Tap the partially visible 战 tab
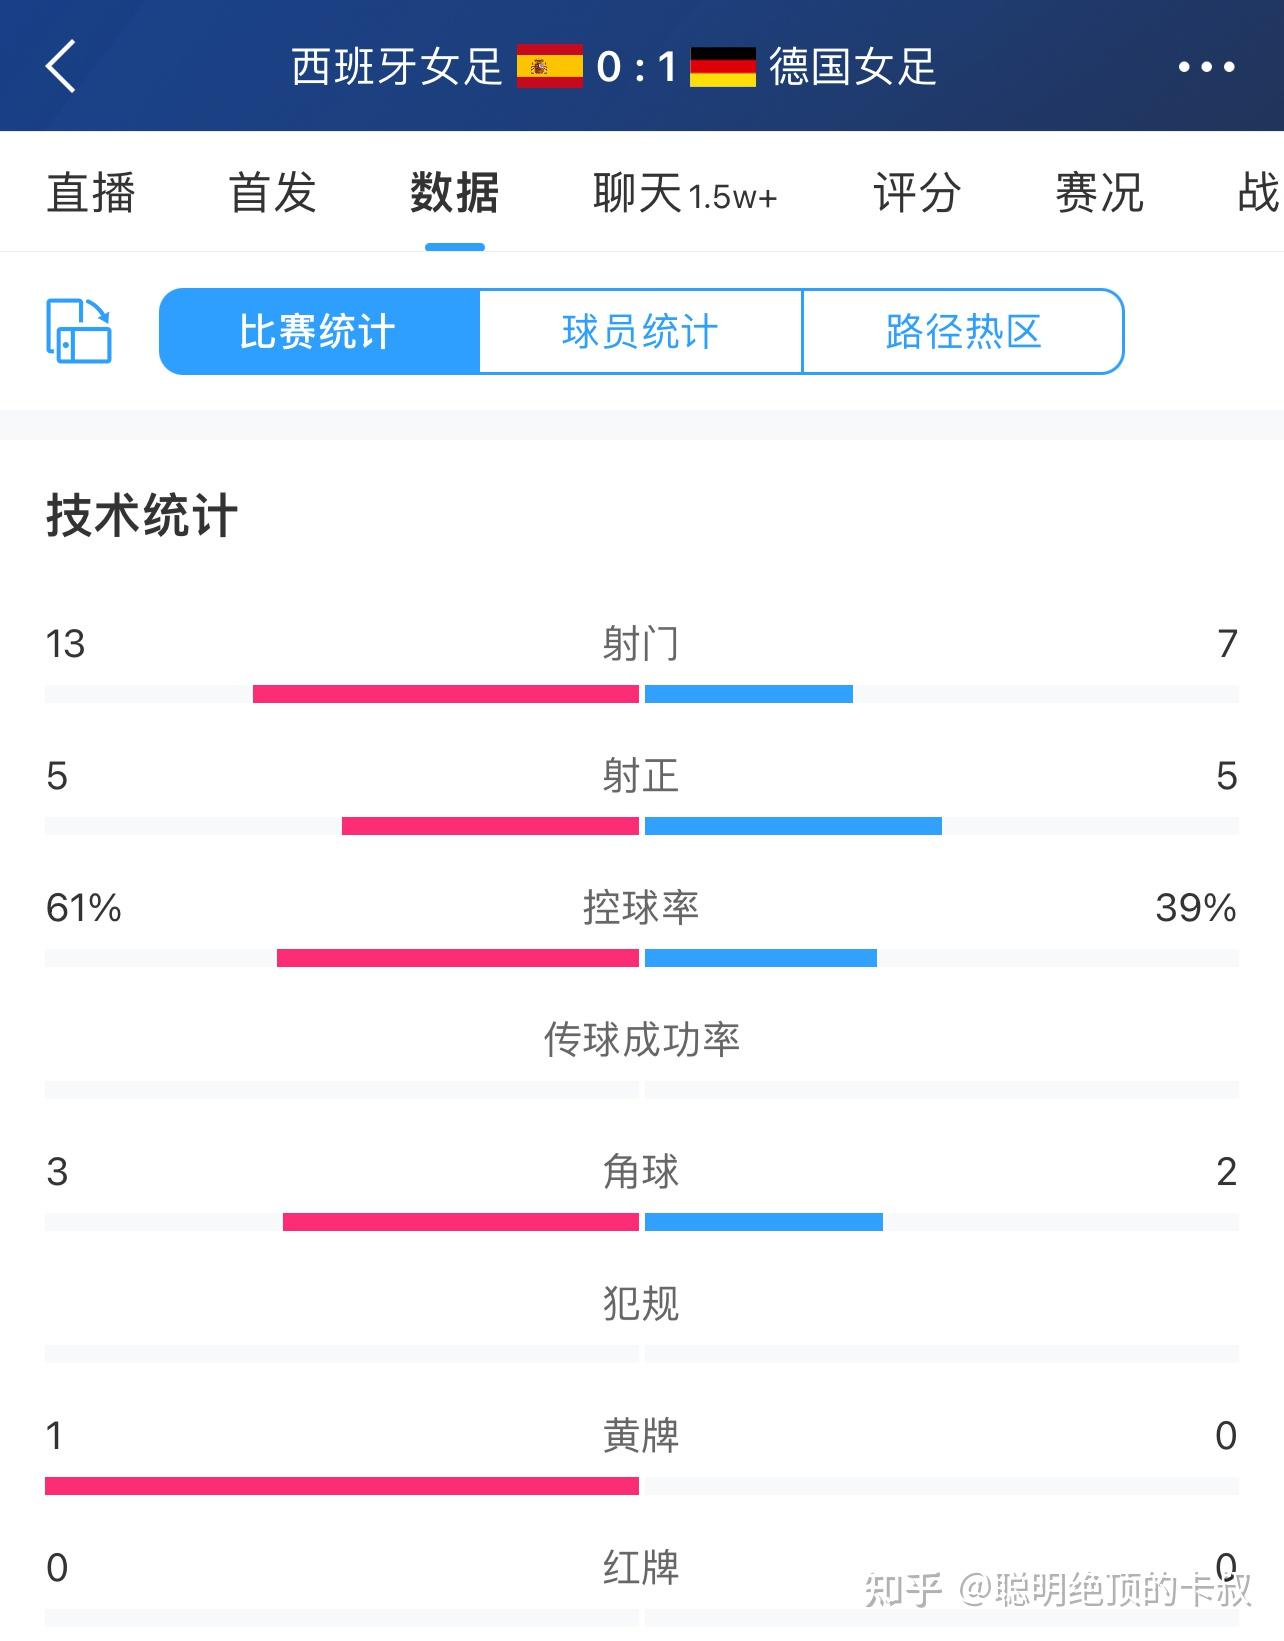This screenshot has height=1641, width=1284. (x=1260, y=192)
